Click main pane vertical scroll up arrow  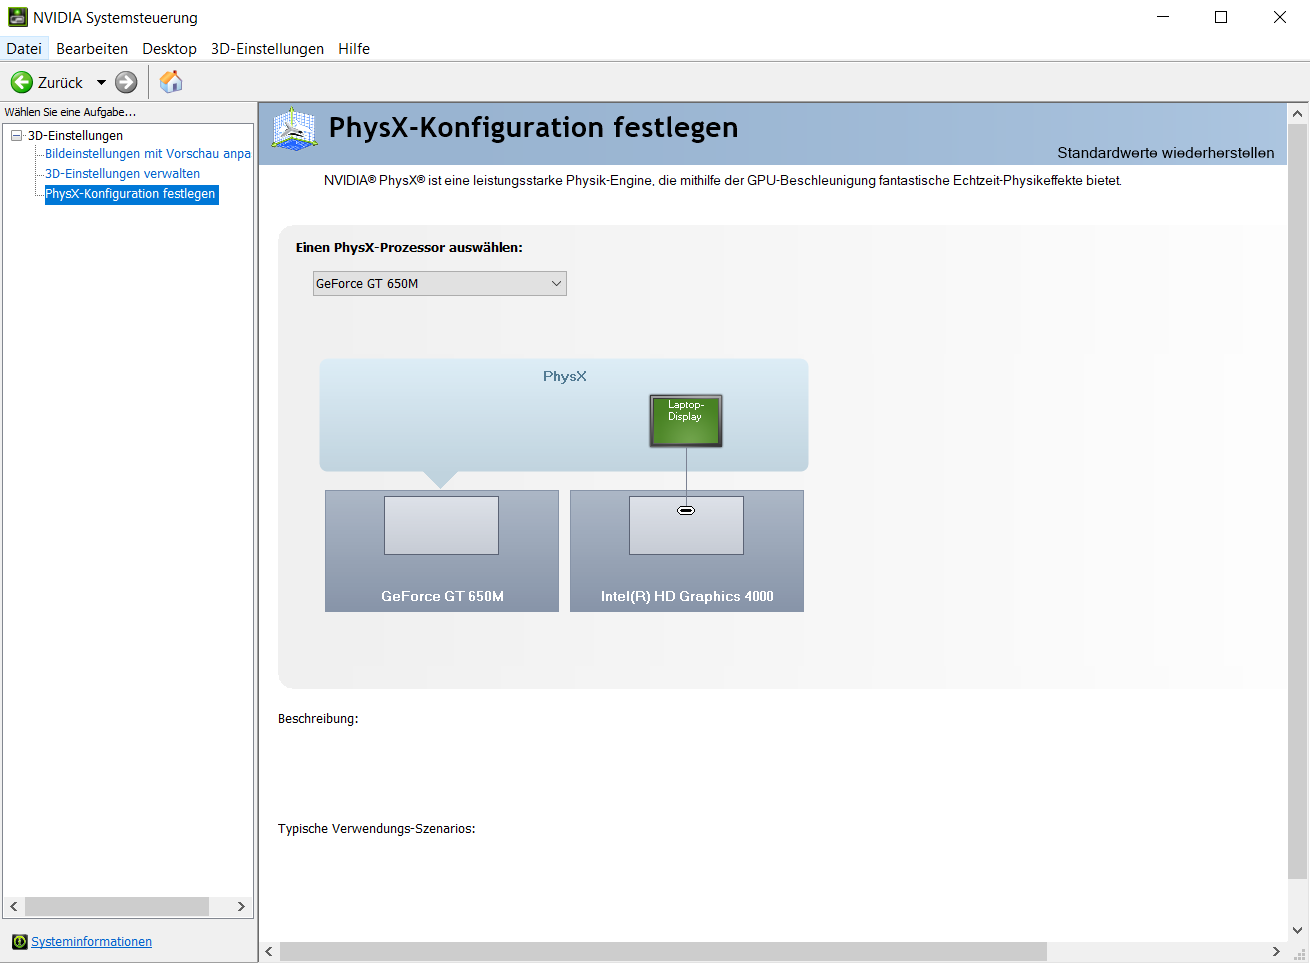pyautogui.click(x=1298, y=114)
